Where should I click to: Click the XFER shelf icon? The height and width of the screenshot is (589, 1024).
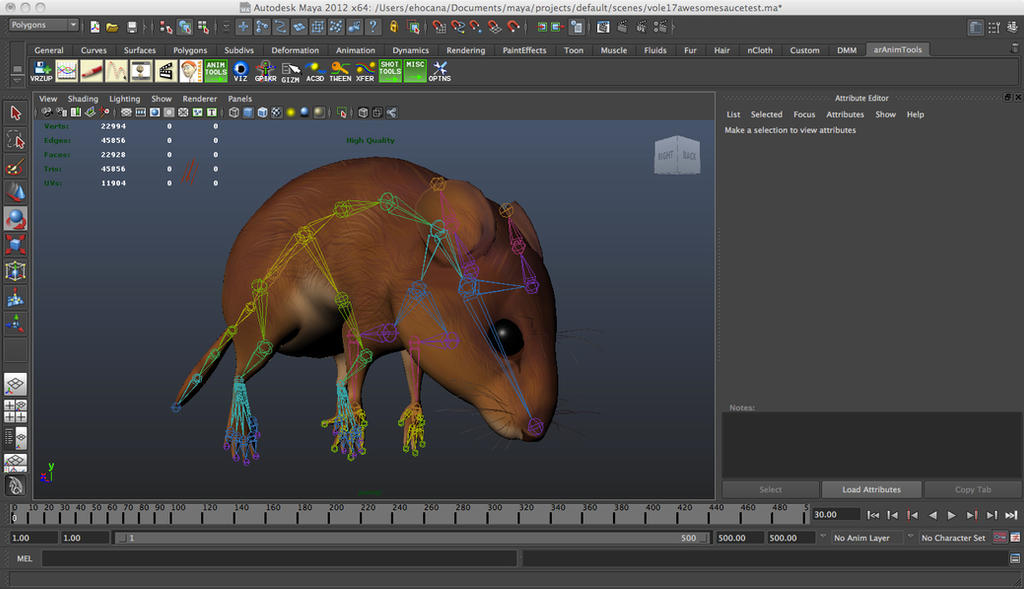click(x=364, y=71)
